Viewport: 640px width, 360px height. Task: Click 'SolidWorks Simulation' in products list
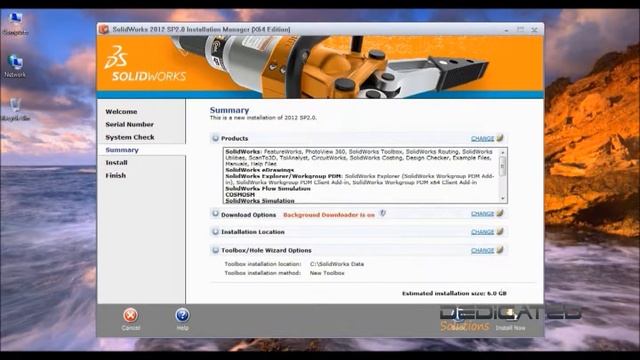pos(260,200)
